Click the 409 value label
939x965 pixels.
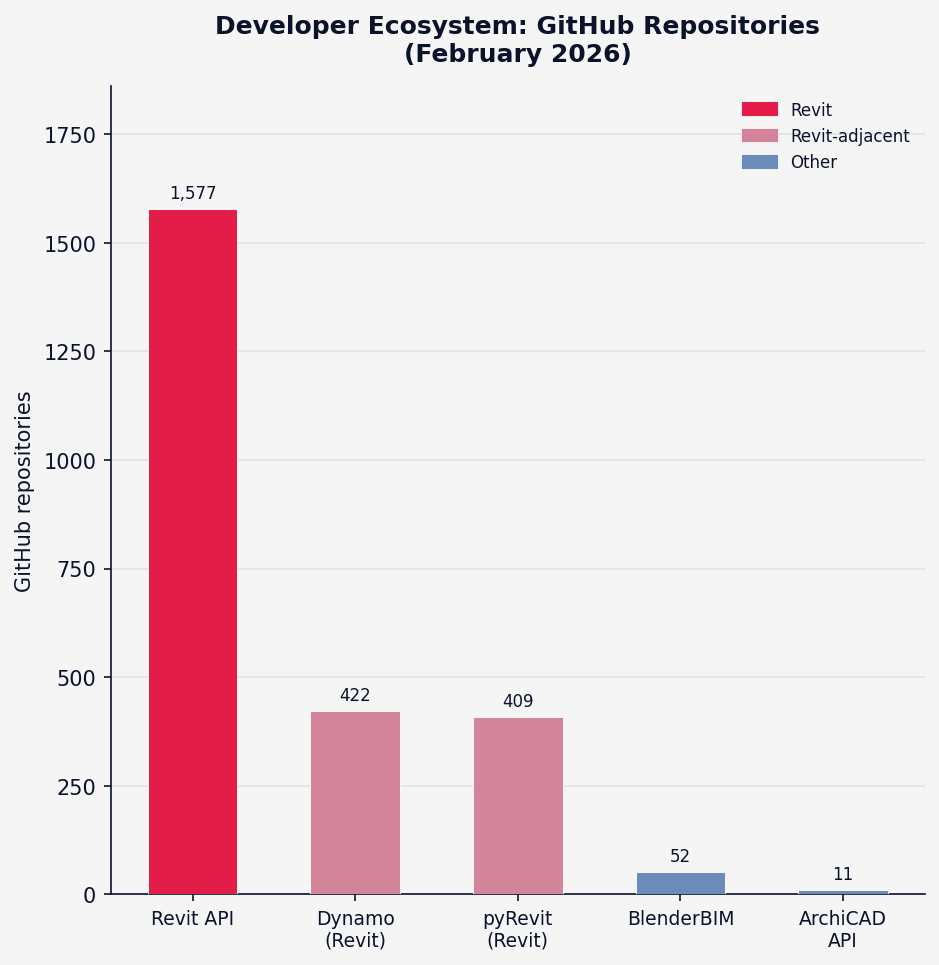pos(518,701)
